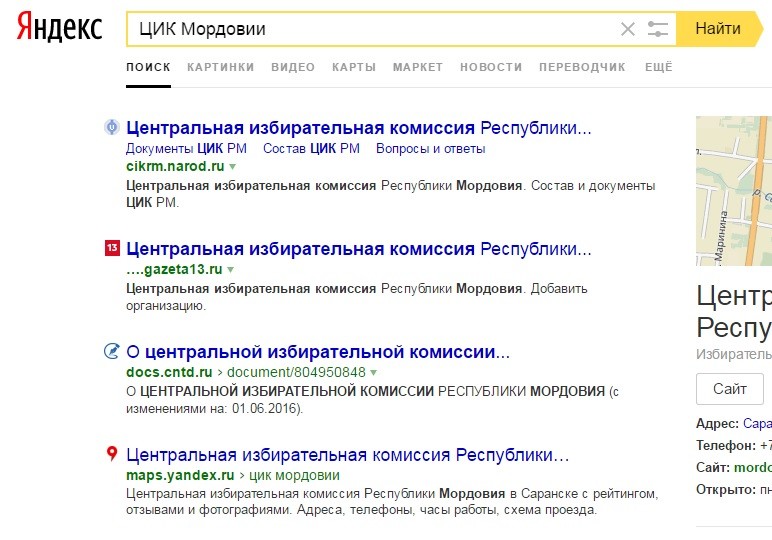This screenshot has width=772, height=540.
Task: Click the map thumbnail in sidebar
Action: pos(734,191)
